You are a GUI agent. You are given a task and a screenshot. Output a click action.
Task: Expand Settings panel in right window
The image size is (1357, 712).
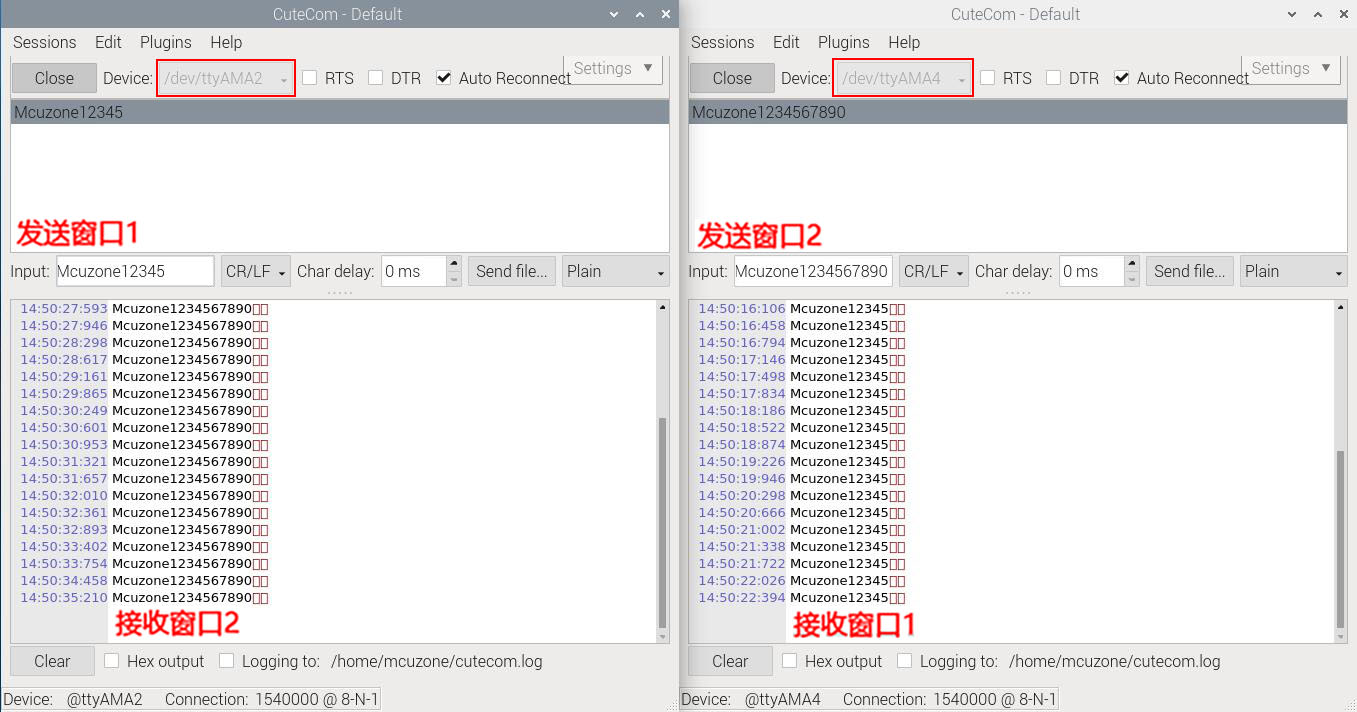pyautogui.click(x=1292, y=68)
